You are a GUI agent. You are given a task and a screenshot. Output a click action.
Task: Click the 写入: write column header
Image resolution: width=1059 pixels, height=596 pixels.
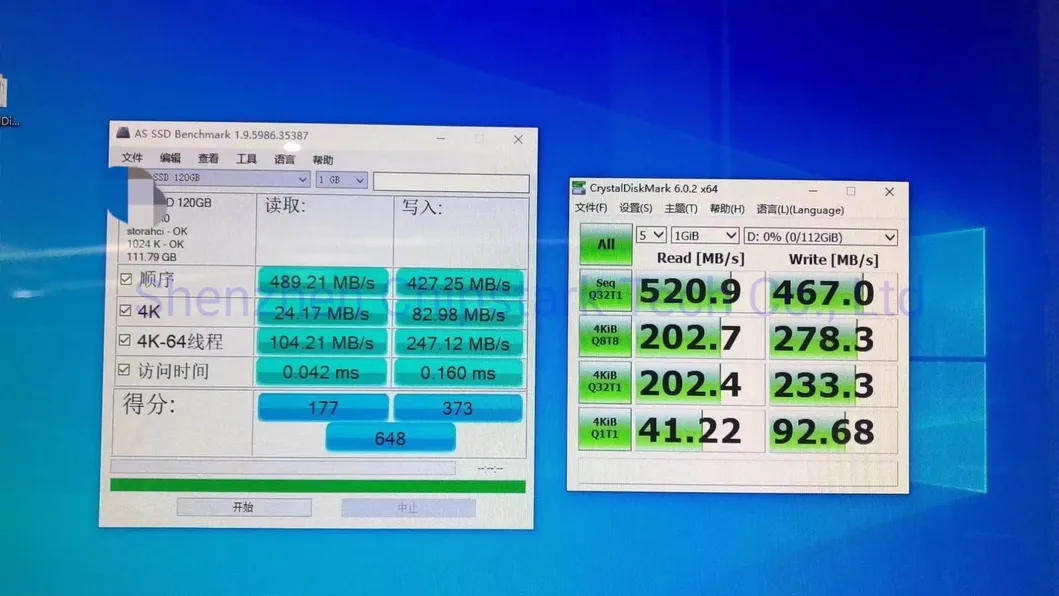click(422, 207)
